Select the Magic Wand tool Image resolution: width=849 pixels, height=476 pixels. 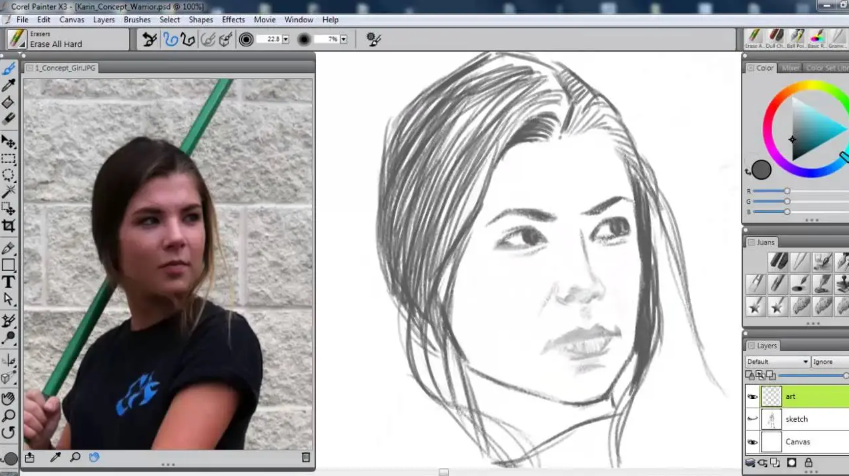[8, 191]
